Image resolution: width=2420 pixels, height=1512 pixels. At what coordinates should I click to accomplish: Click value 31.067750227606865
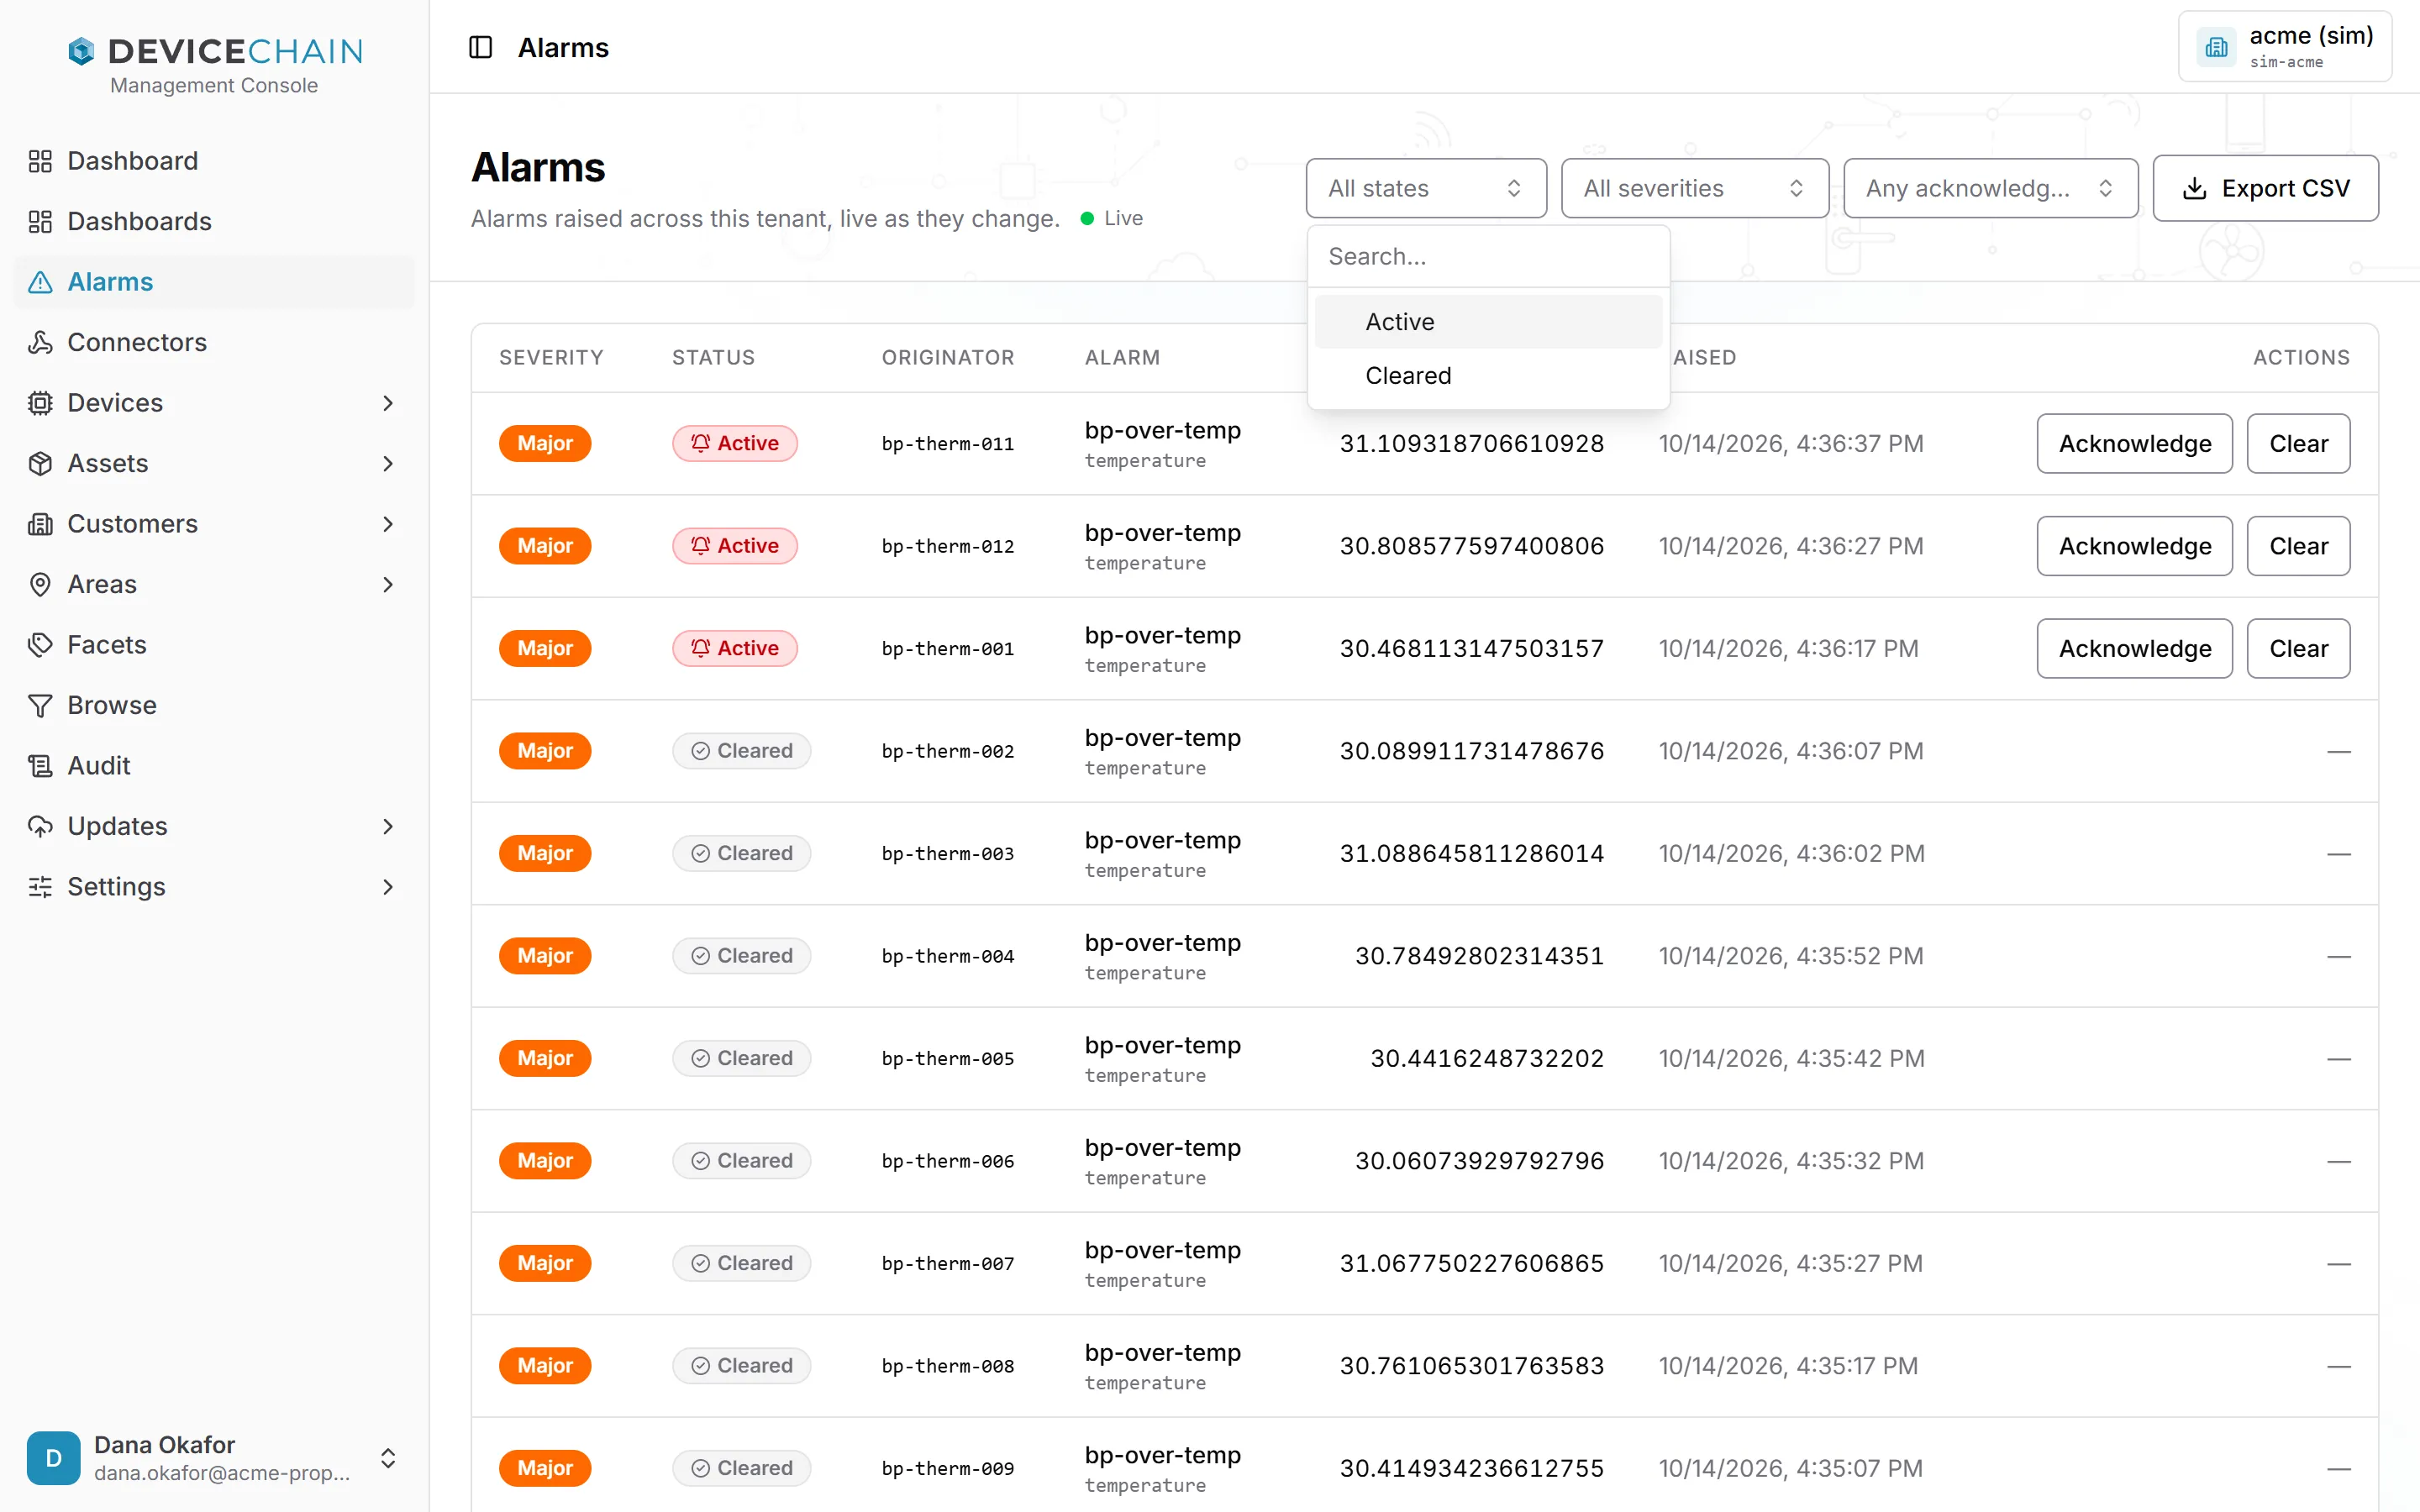[x=1471, y=1264]
